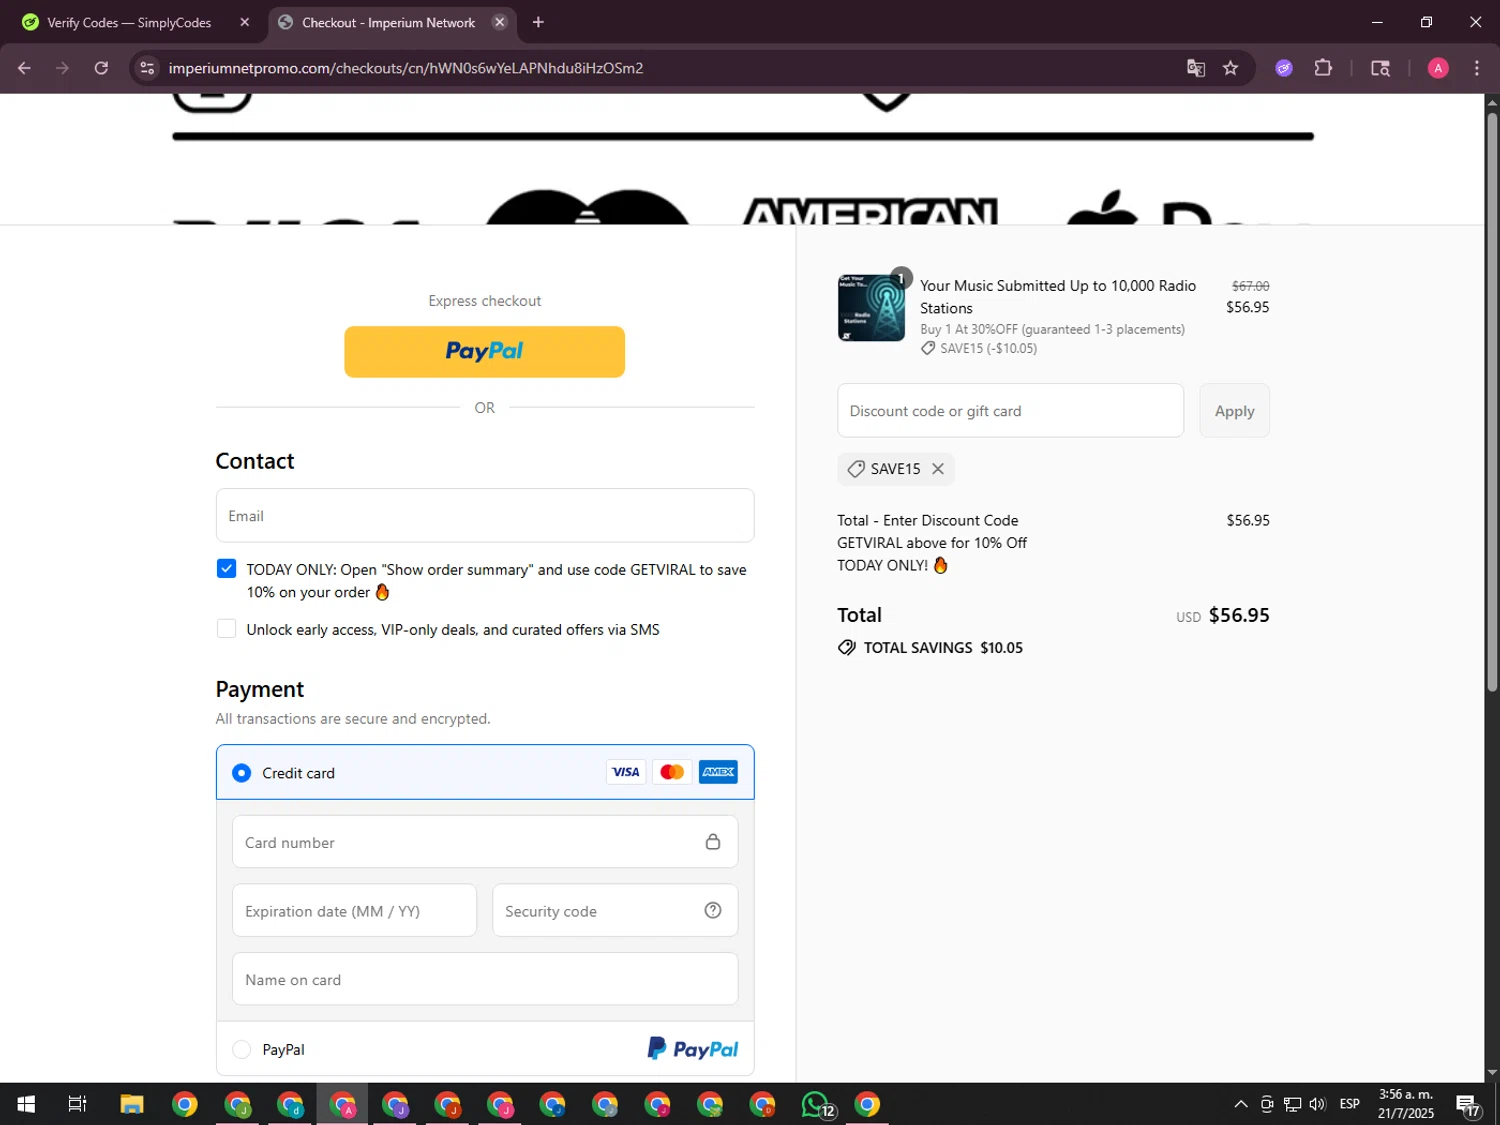
Task: Click the product thumbnail image
Action: point(871,308)
